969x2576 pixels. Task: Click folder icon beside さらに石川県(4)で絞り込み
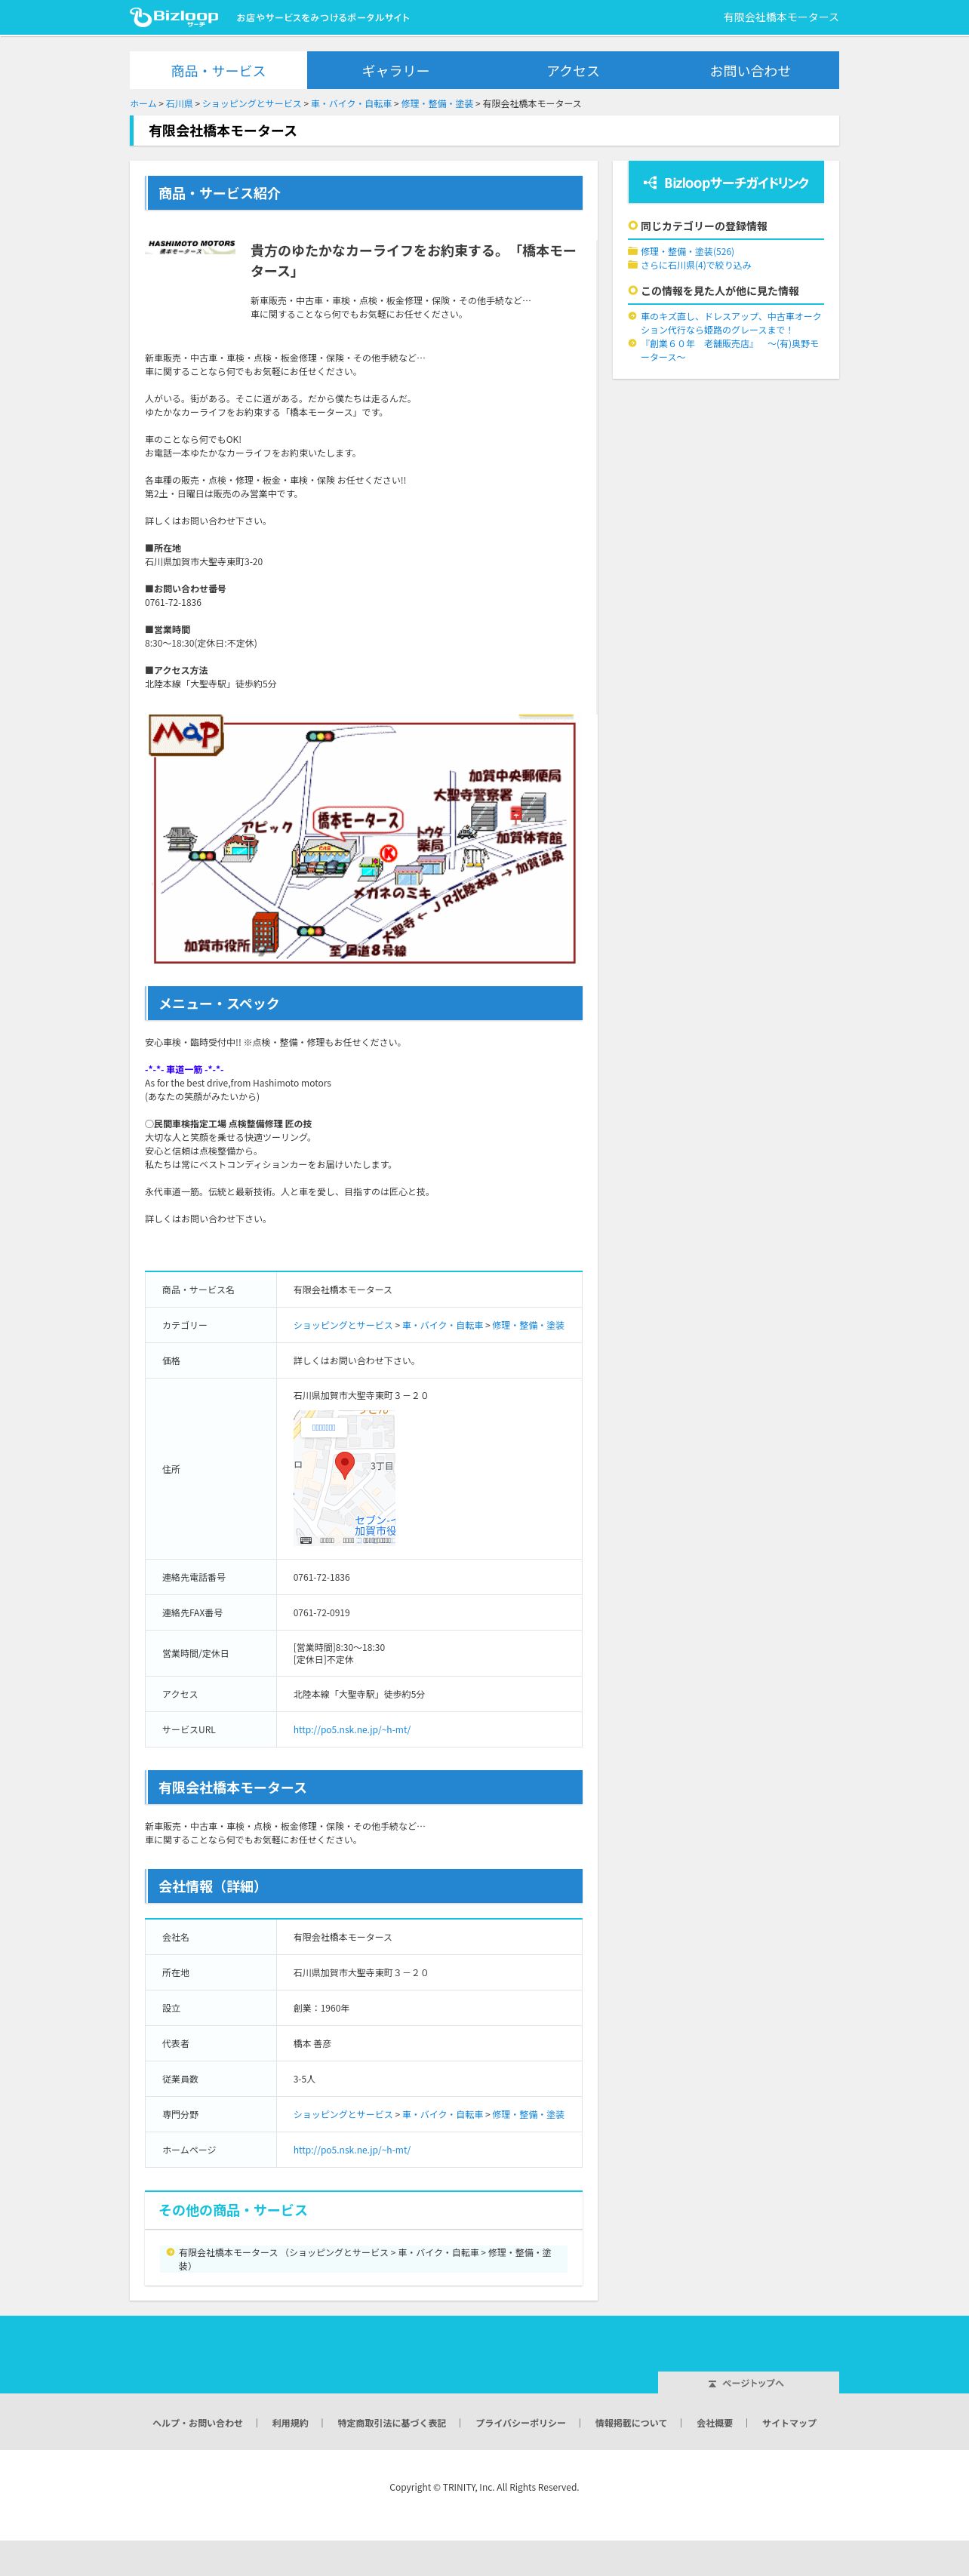(x=632, y=265)
